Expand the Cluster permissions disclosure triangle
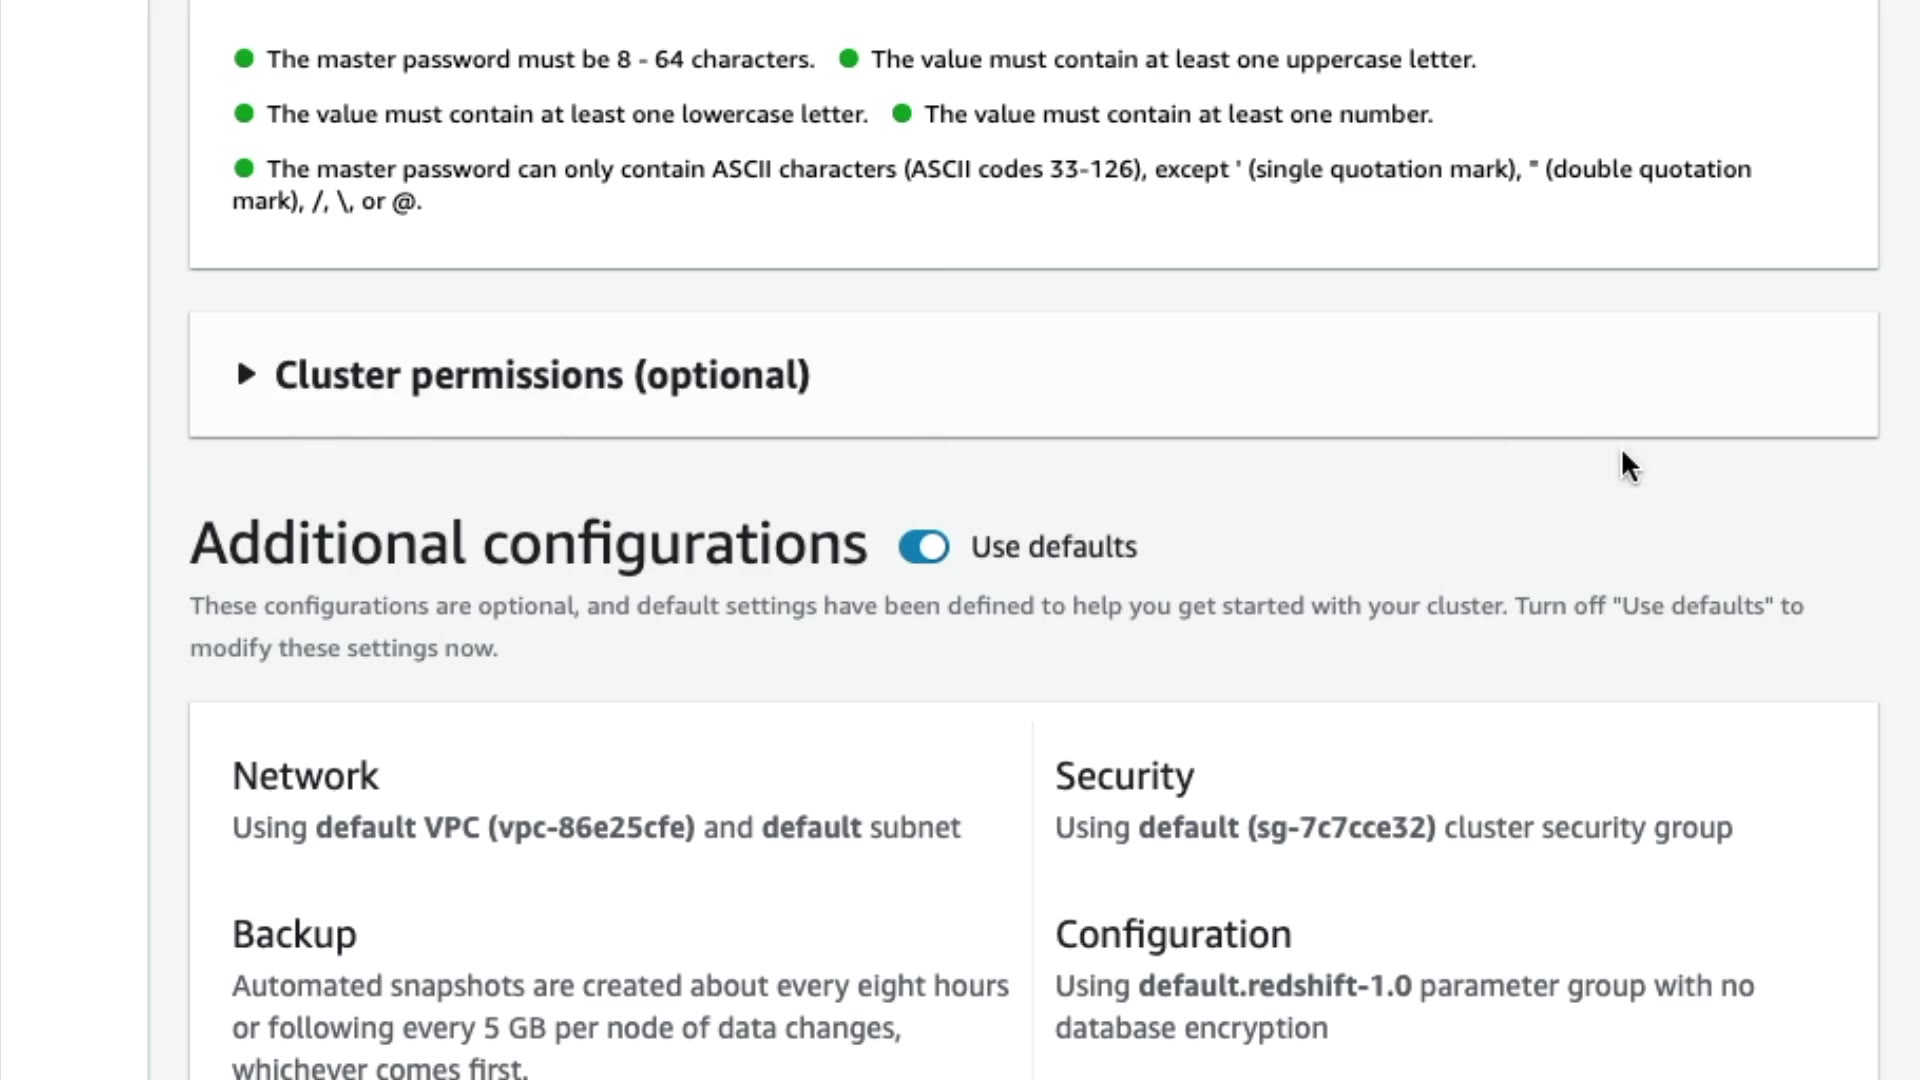This screenshot has width=1920, height=1080. pyautogui.click(x=246, y=375)
